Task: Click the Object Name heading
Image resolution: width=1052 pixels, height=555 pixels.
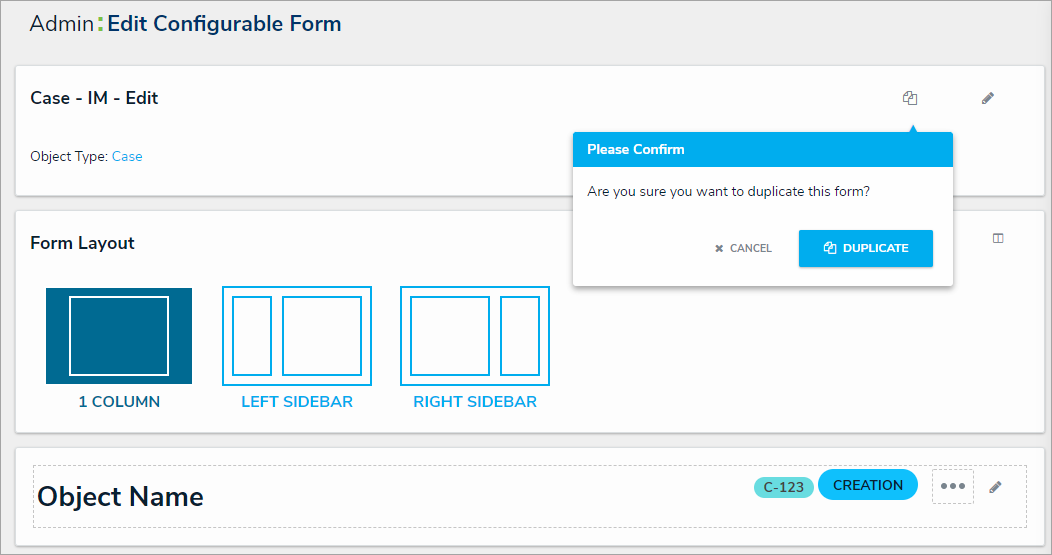Action: coord(120,497)
